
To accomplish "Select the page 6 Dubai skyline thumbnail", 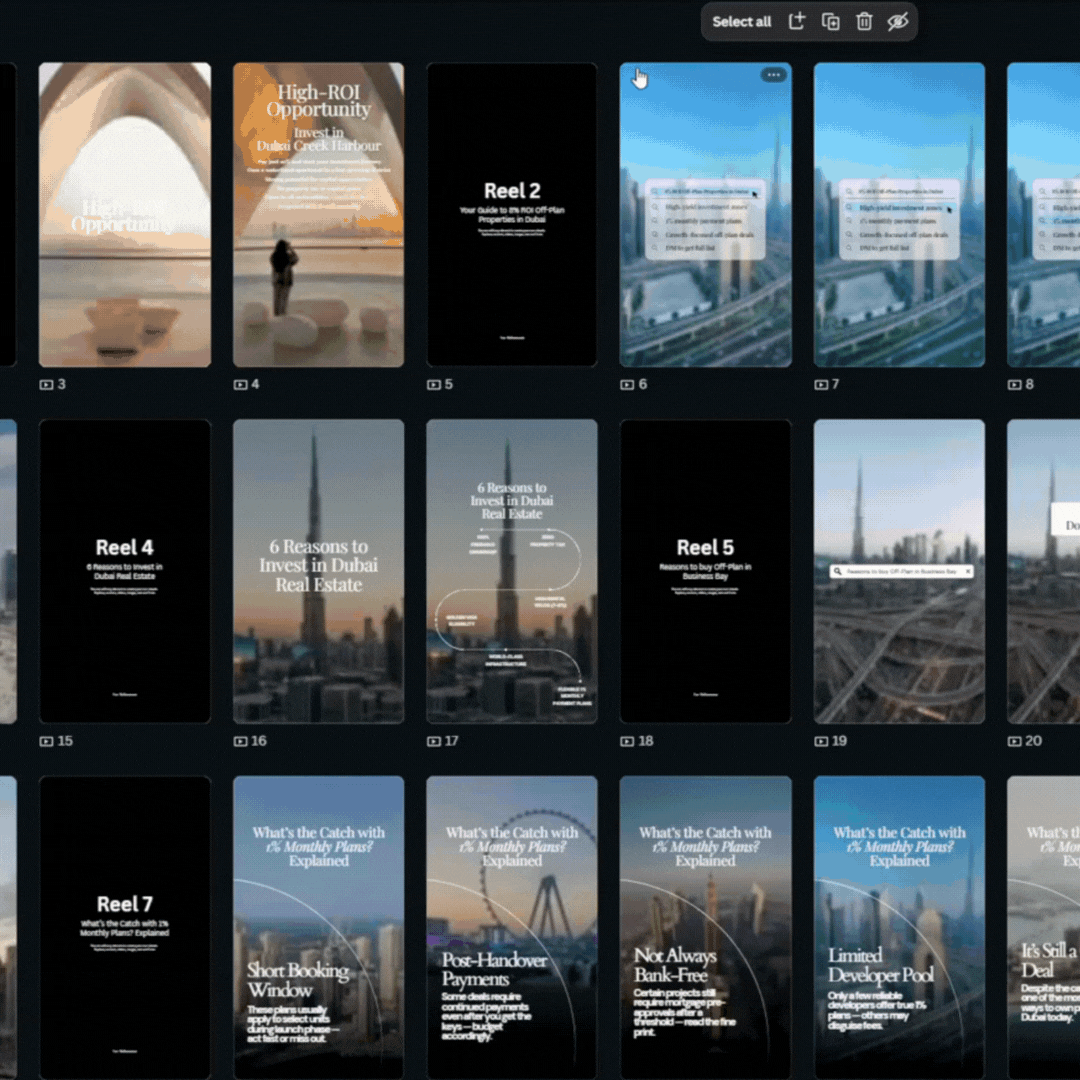I will click(705, 214).
